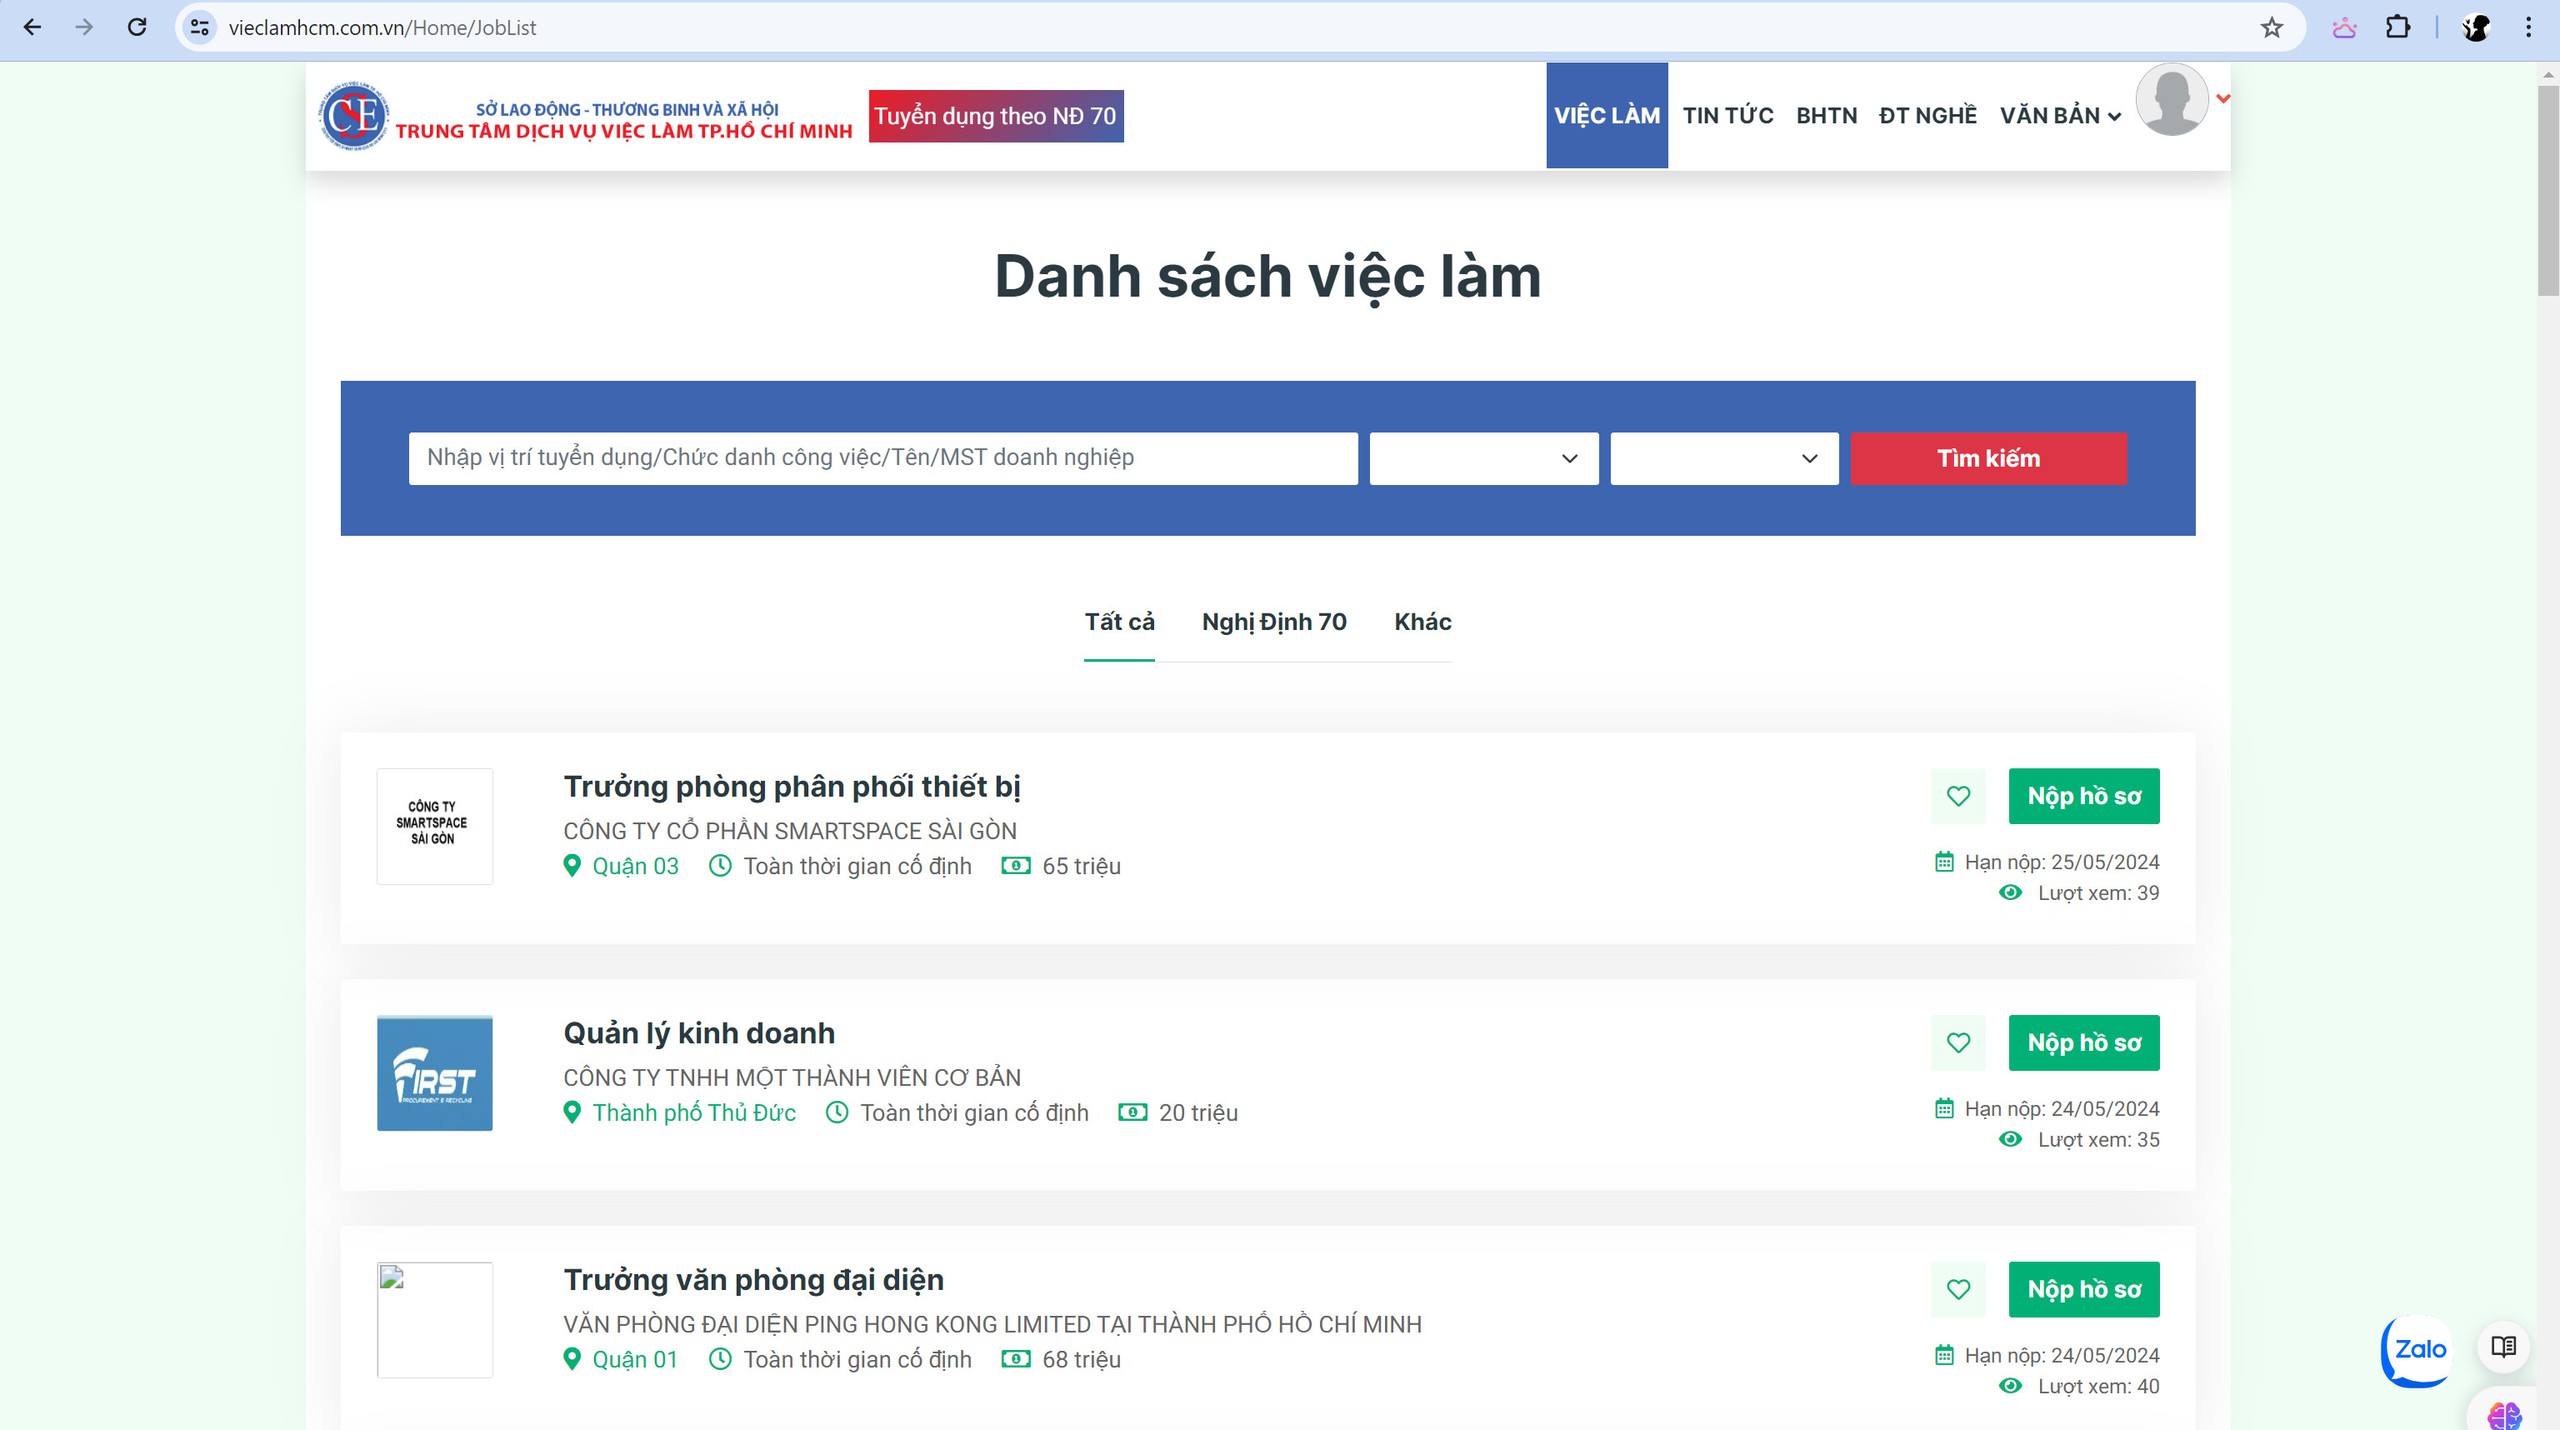Open the pink extension icon in toolbar
Screen dimensions: 2560x1430
coord(2344,27)
